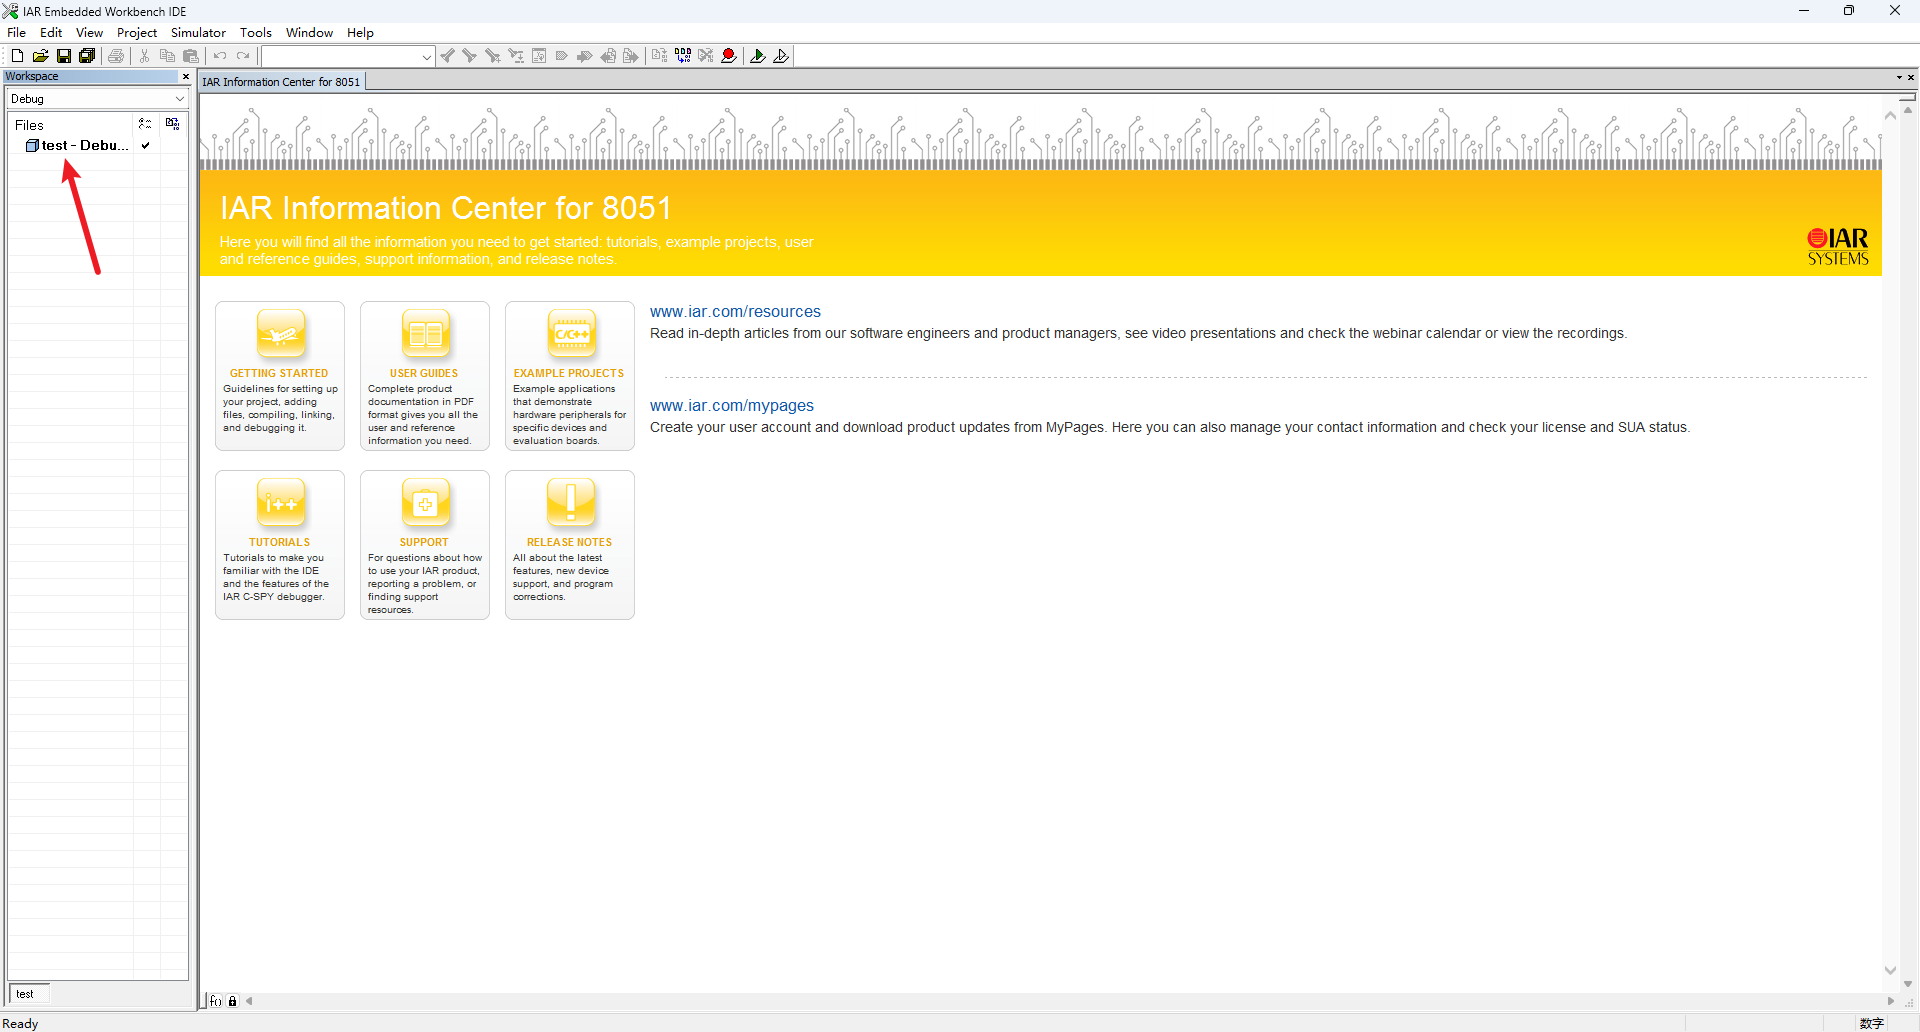Image resolution: width=1920 pixels, height=1032 pixels.
Task: Open the Getting Started card
Action: point(280,376)
